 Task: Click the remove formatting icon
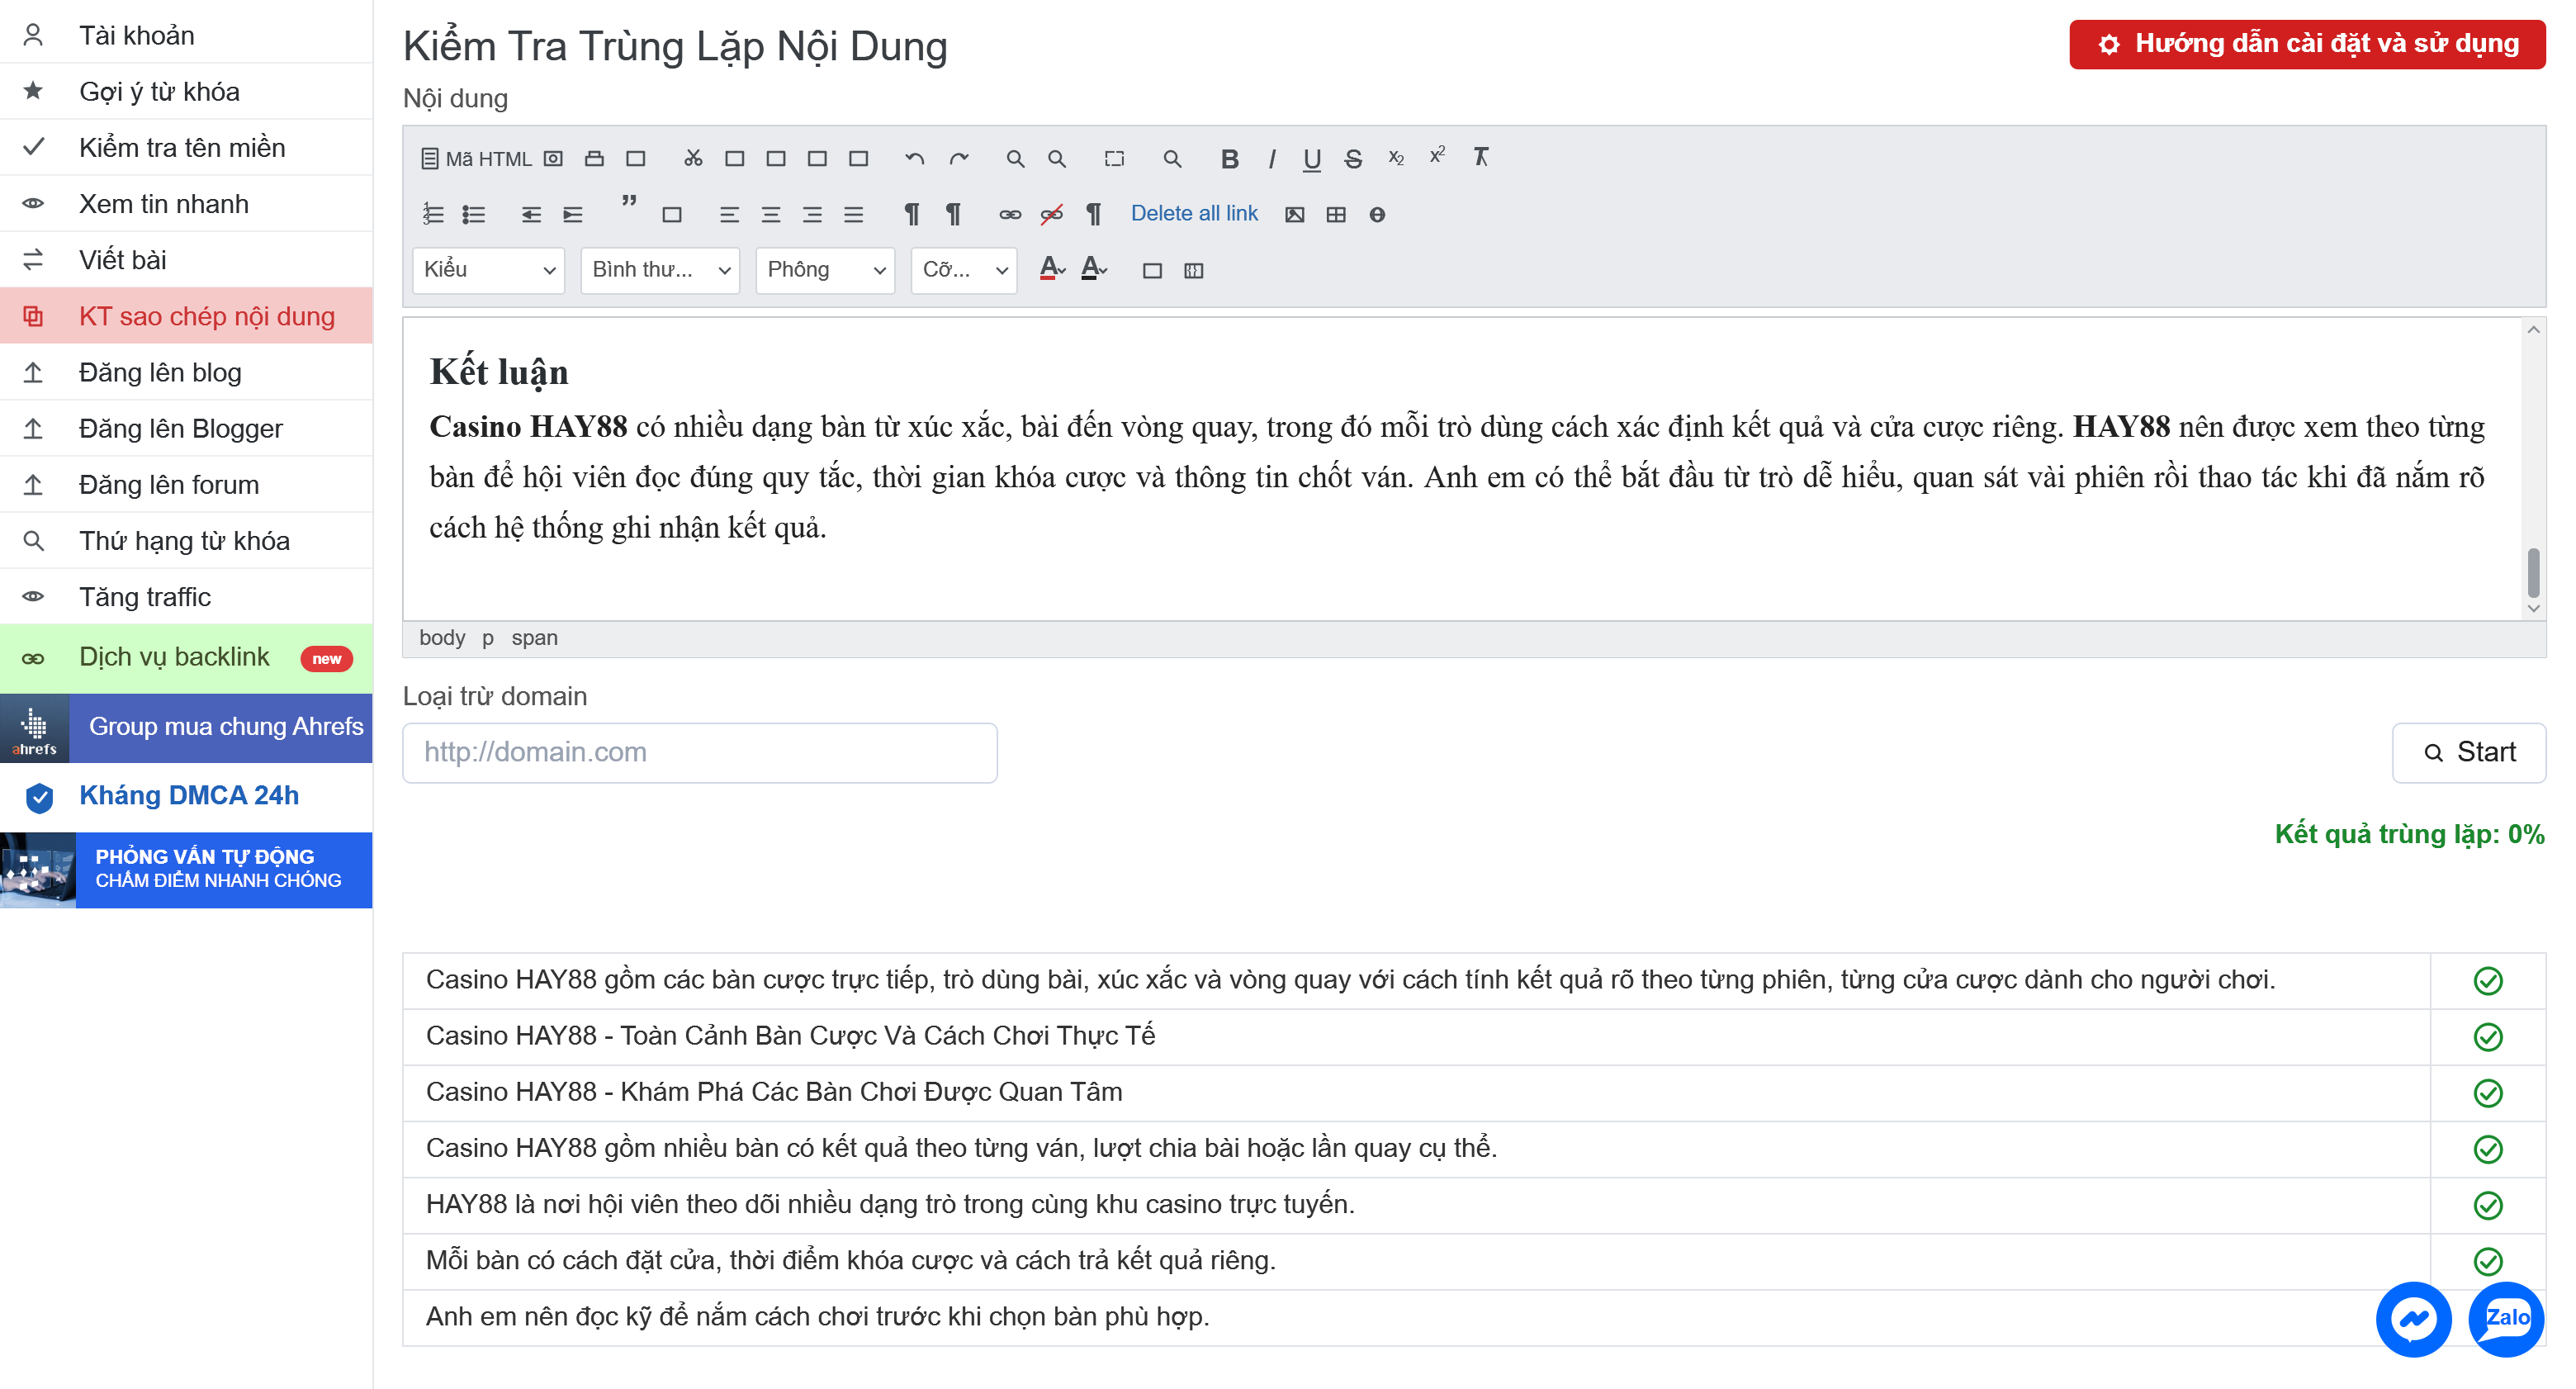pos(1481,158)
